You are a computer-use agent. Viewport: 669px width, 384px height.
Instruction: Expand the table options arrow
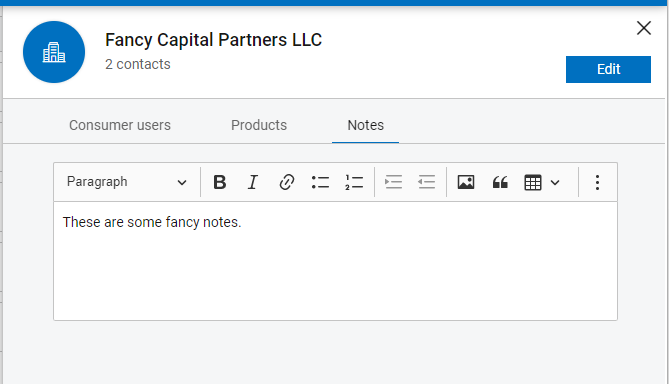555,183
